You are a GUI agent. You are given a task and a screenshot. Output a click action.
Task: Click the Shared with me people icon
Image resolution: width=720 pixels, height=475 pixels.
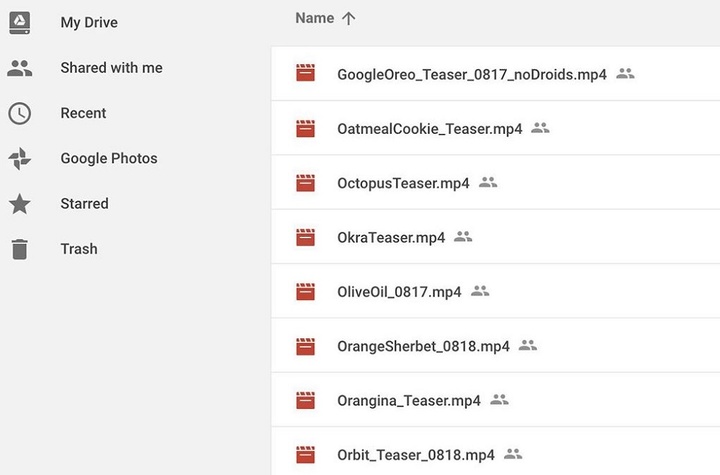pos(20,68)
